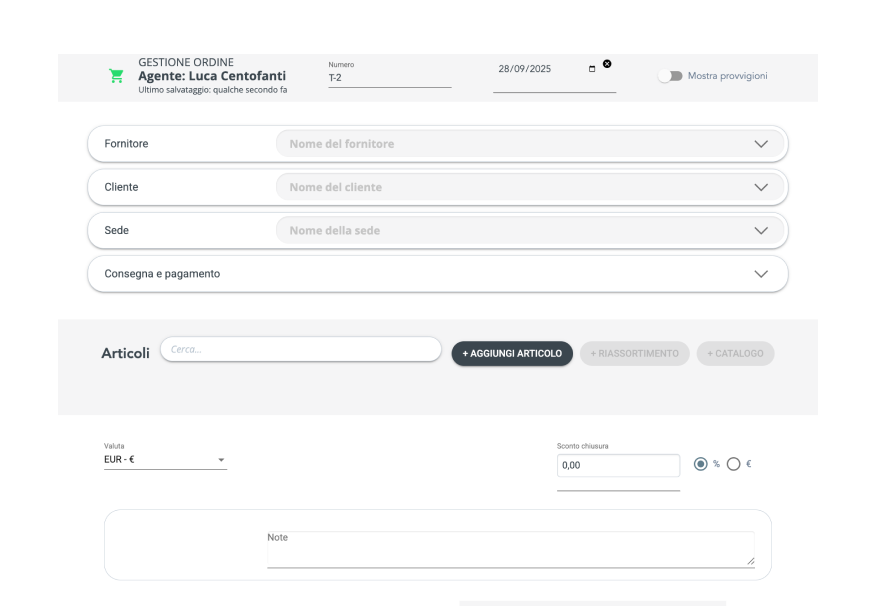Choose the euro radio button
The width and height of the screenshot is (878, 606).
tap(733, 463)
